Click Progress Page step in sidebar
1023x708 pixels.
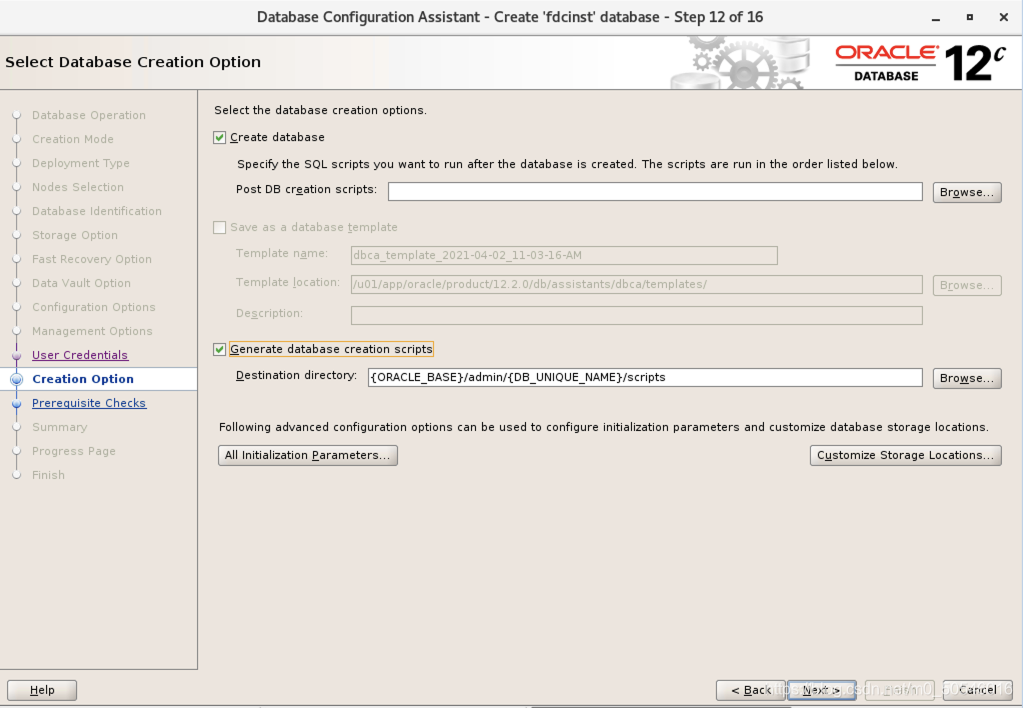click(x=74, y=451)
